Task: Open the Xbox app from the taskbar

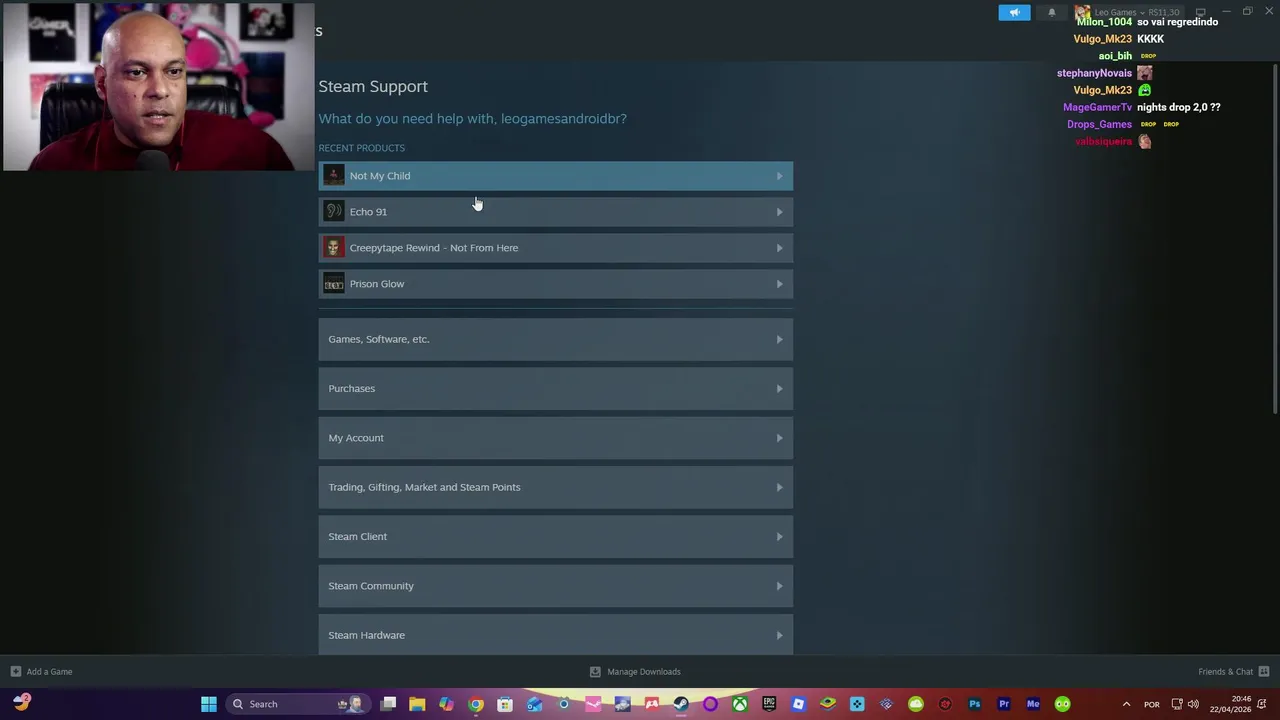Action: click(739, 704)
